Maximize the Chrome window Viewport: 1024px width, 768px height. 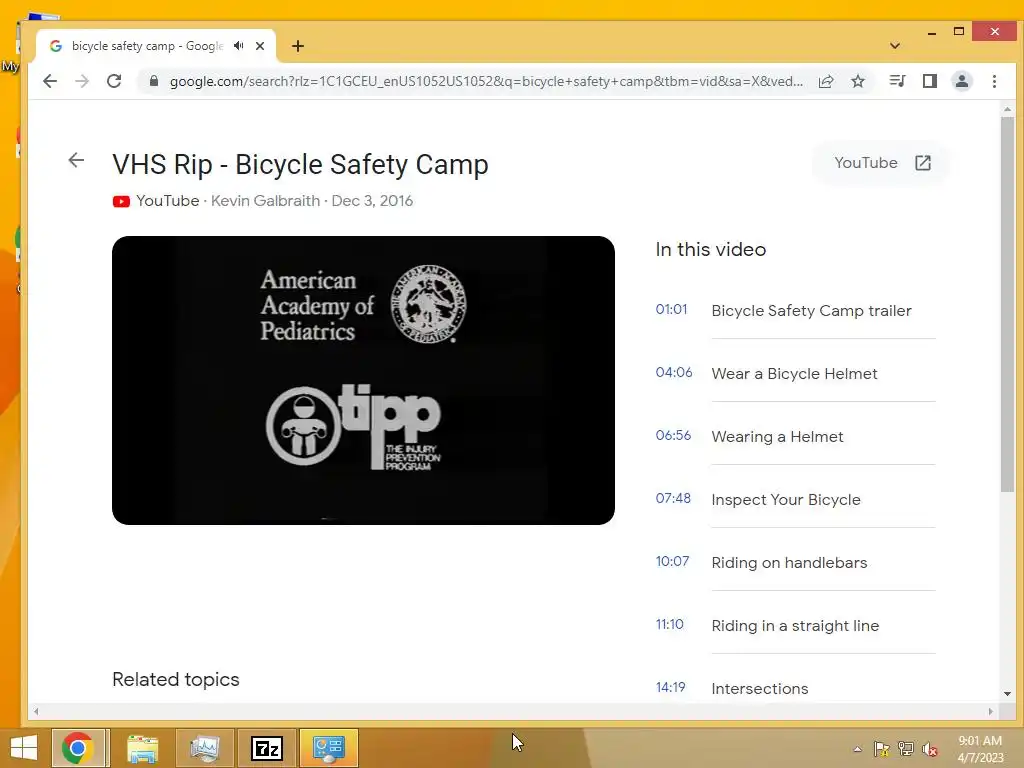[959, 31]
